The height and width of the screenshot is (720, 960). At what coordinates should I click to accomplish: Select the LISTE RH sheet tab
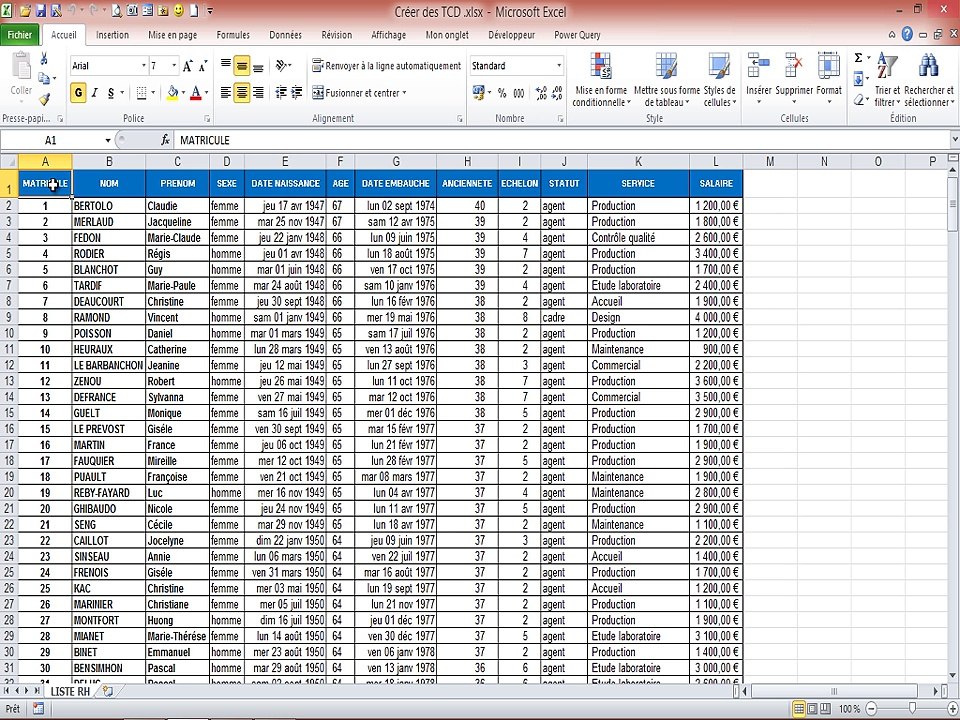point(70,691)
